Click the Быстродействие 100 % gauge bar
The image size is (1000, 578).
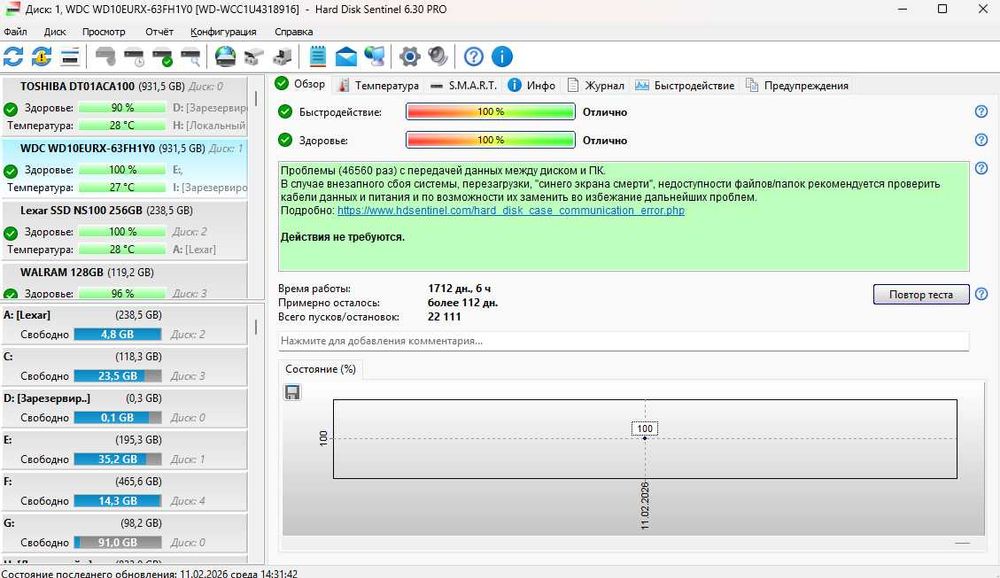(x=490, y=112)
